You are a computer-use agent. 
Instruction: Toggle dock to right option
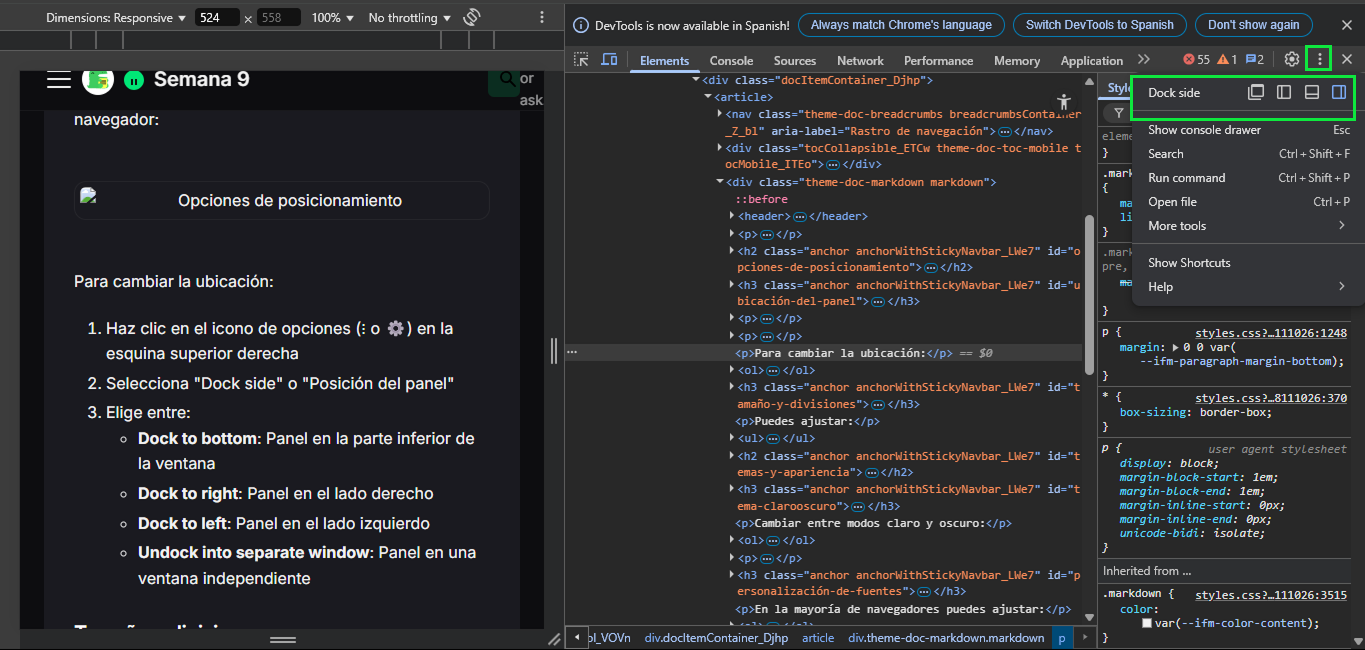1339,93
